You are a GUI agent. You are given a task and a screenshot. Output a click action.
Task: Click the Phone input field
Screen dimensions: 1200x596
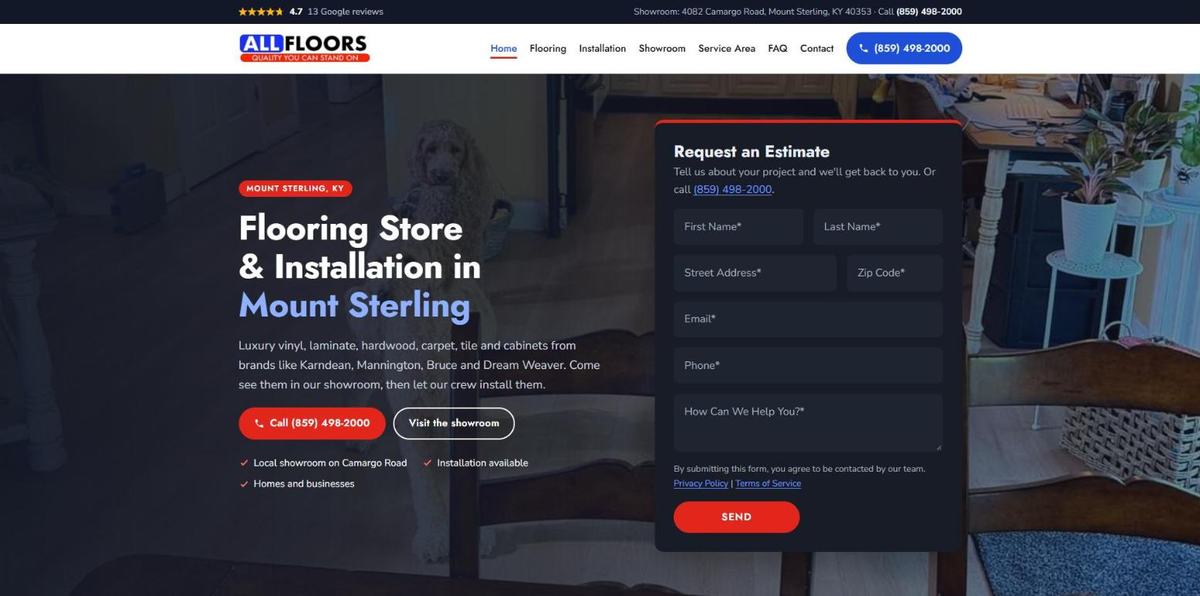pyautogui.click(x=808, y=365)
